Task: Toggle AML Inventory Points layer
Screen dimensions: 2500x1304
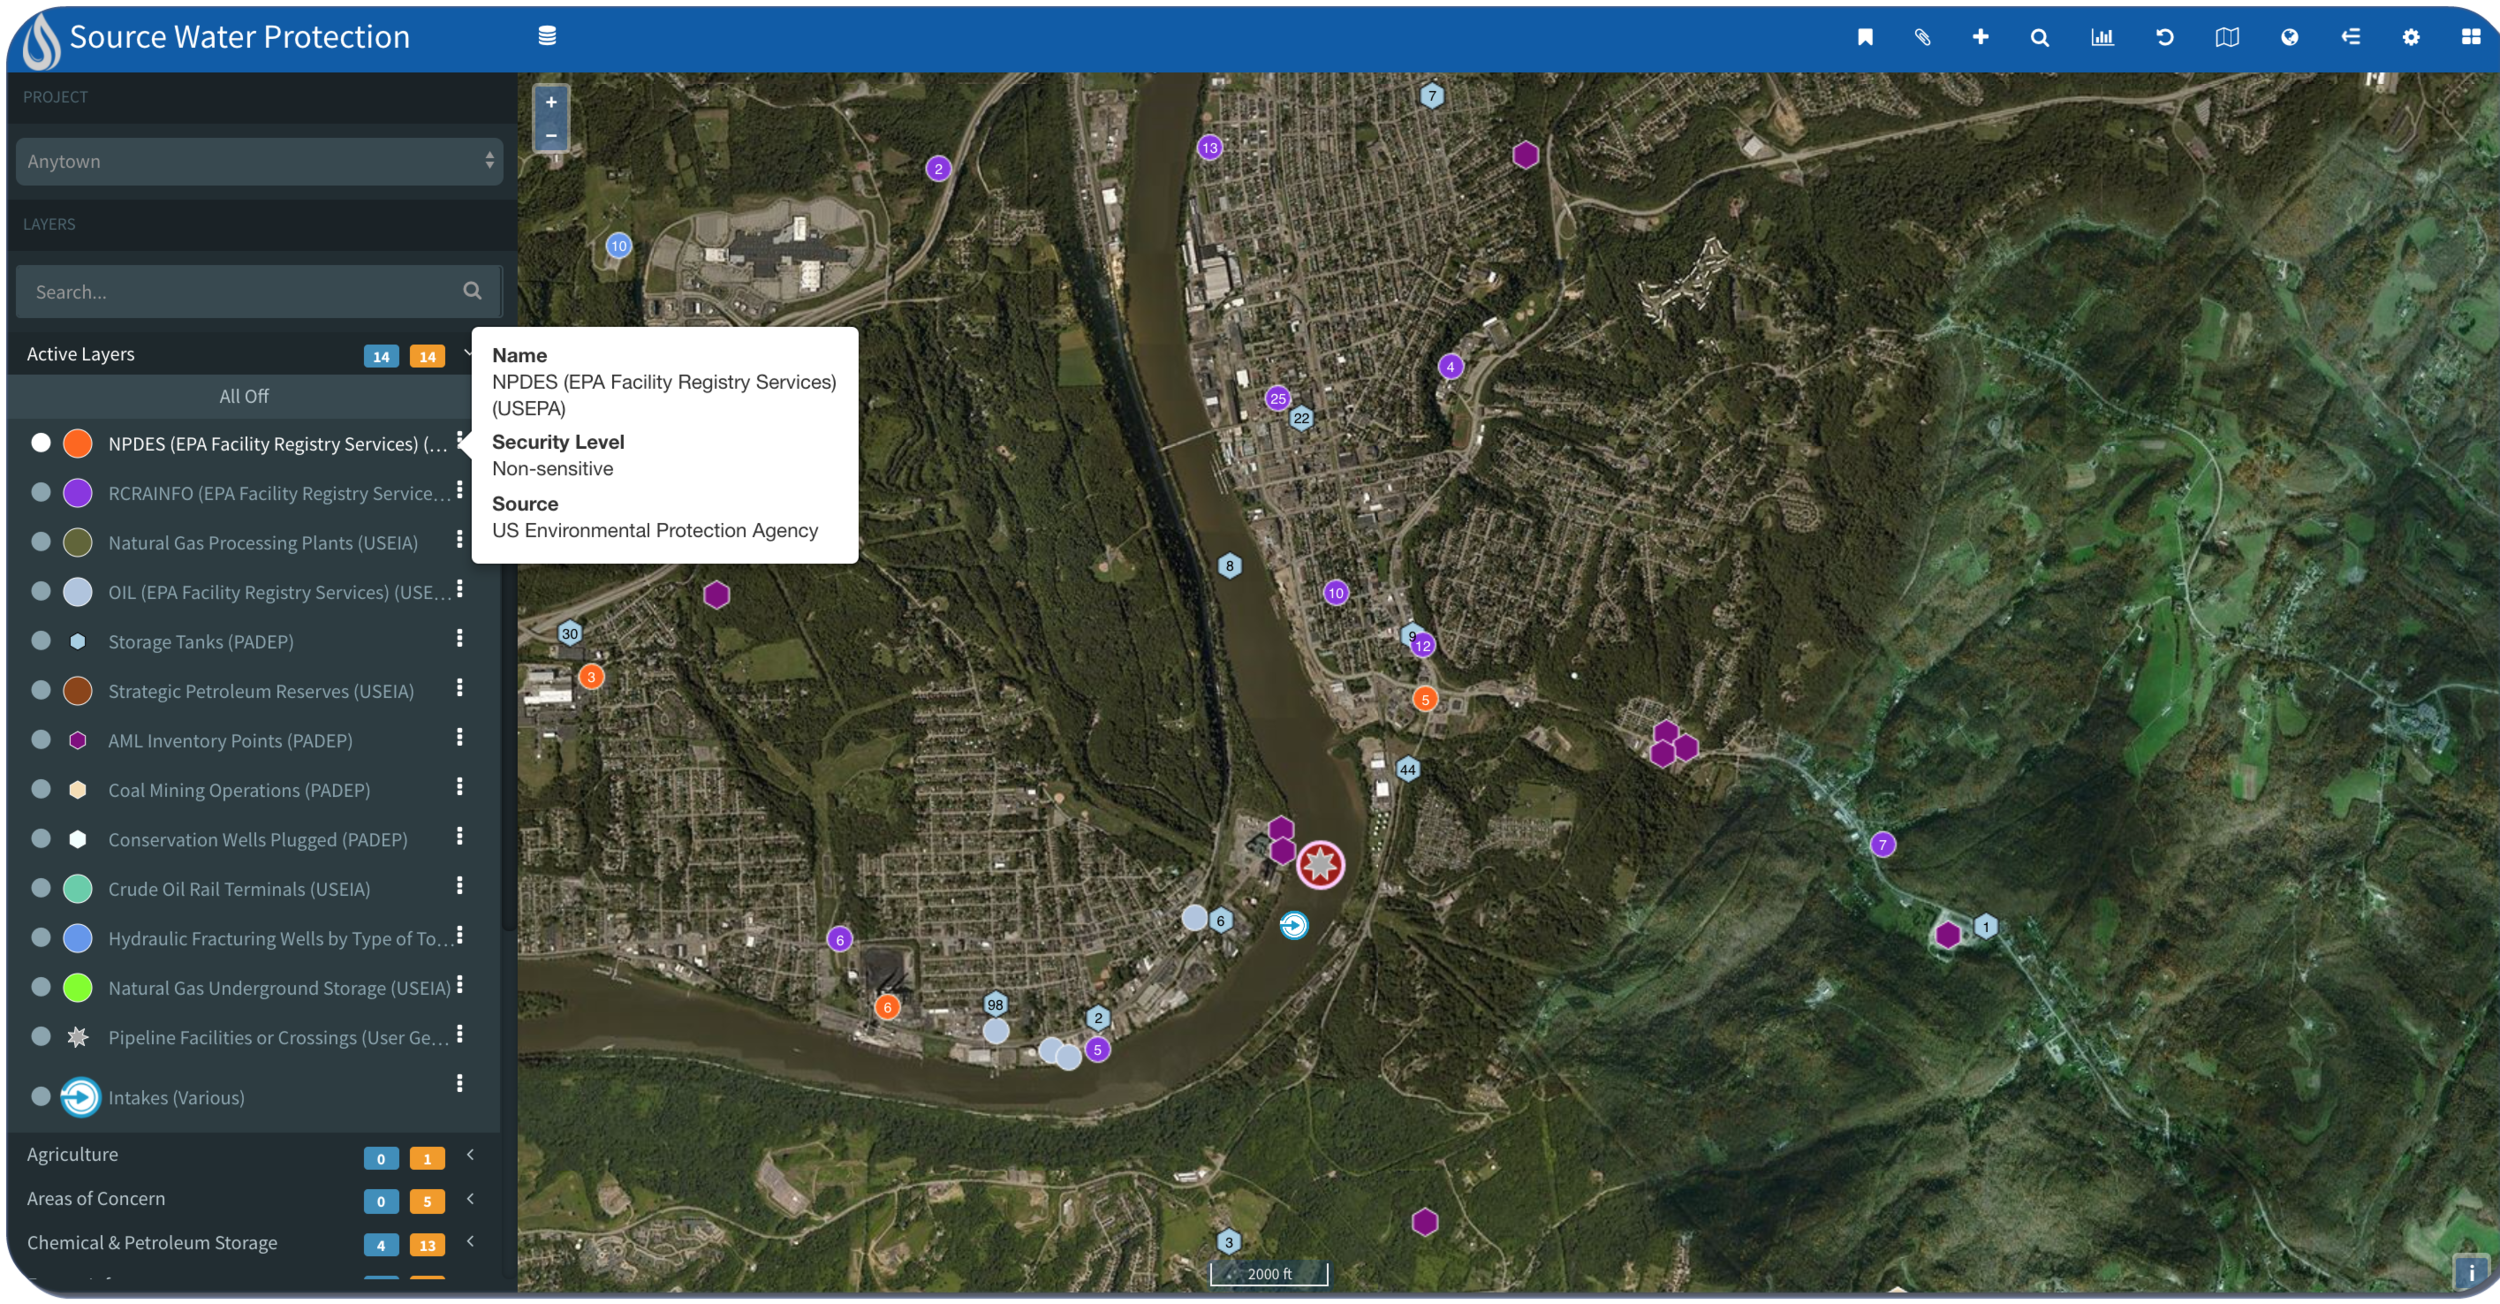Action: [41, 740]
